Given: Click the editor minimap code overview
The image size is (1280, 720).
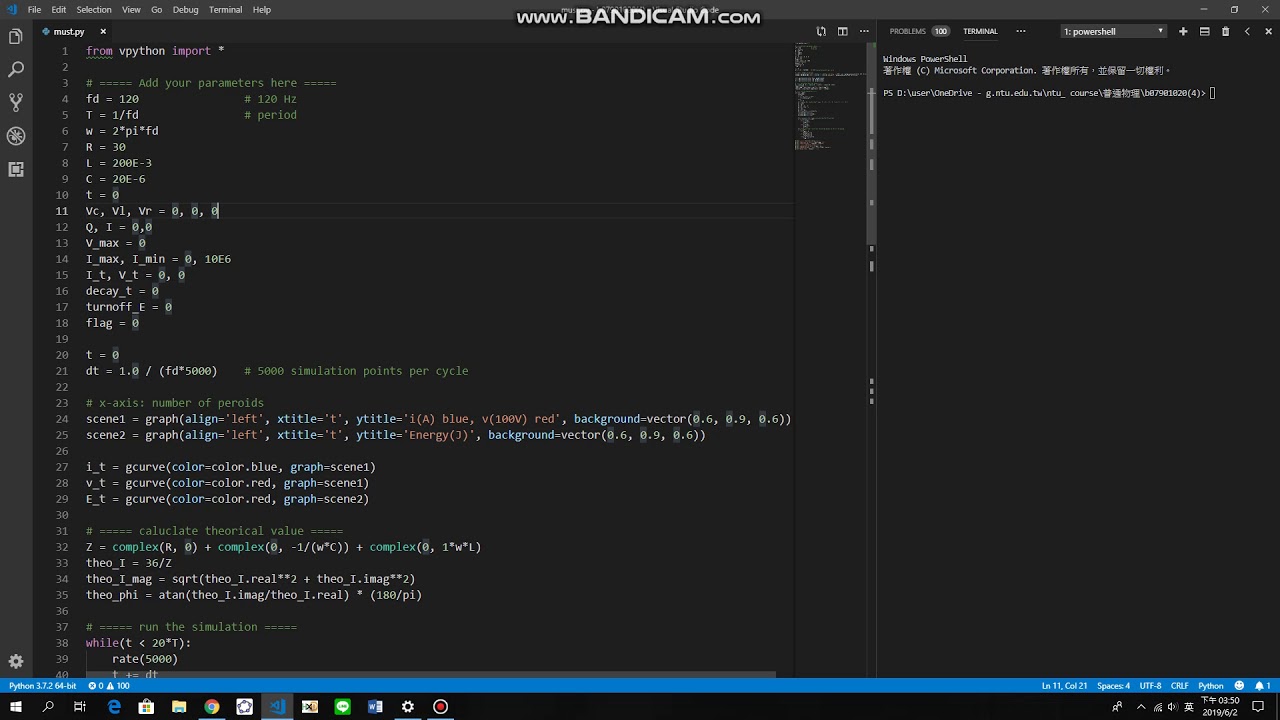Looking at the screenshot, I should point(828,96).
